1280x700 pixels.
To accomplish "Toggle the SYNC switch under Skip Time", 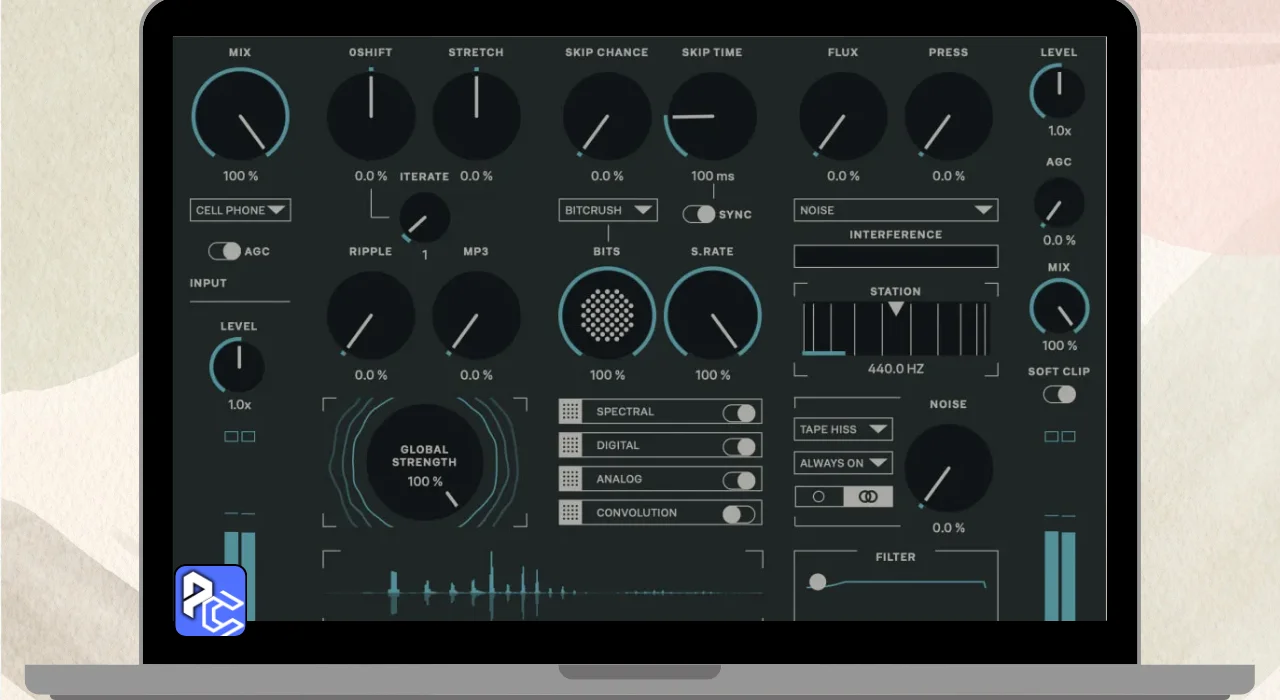I will click(699, 214).
